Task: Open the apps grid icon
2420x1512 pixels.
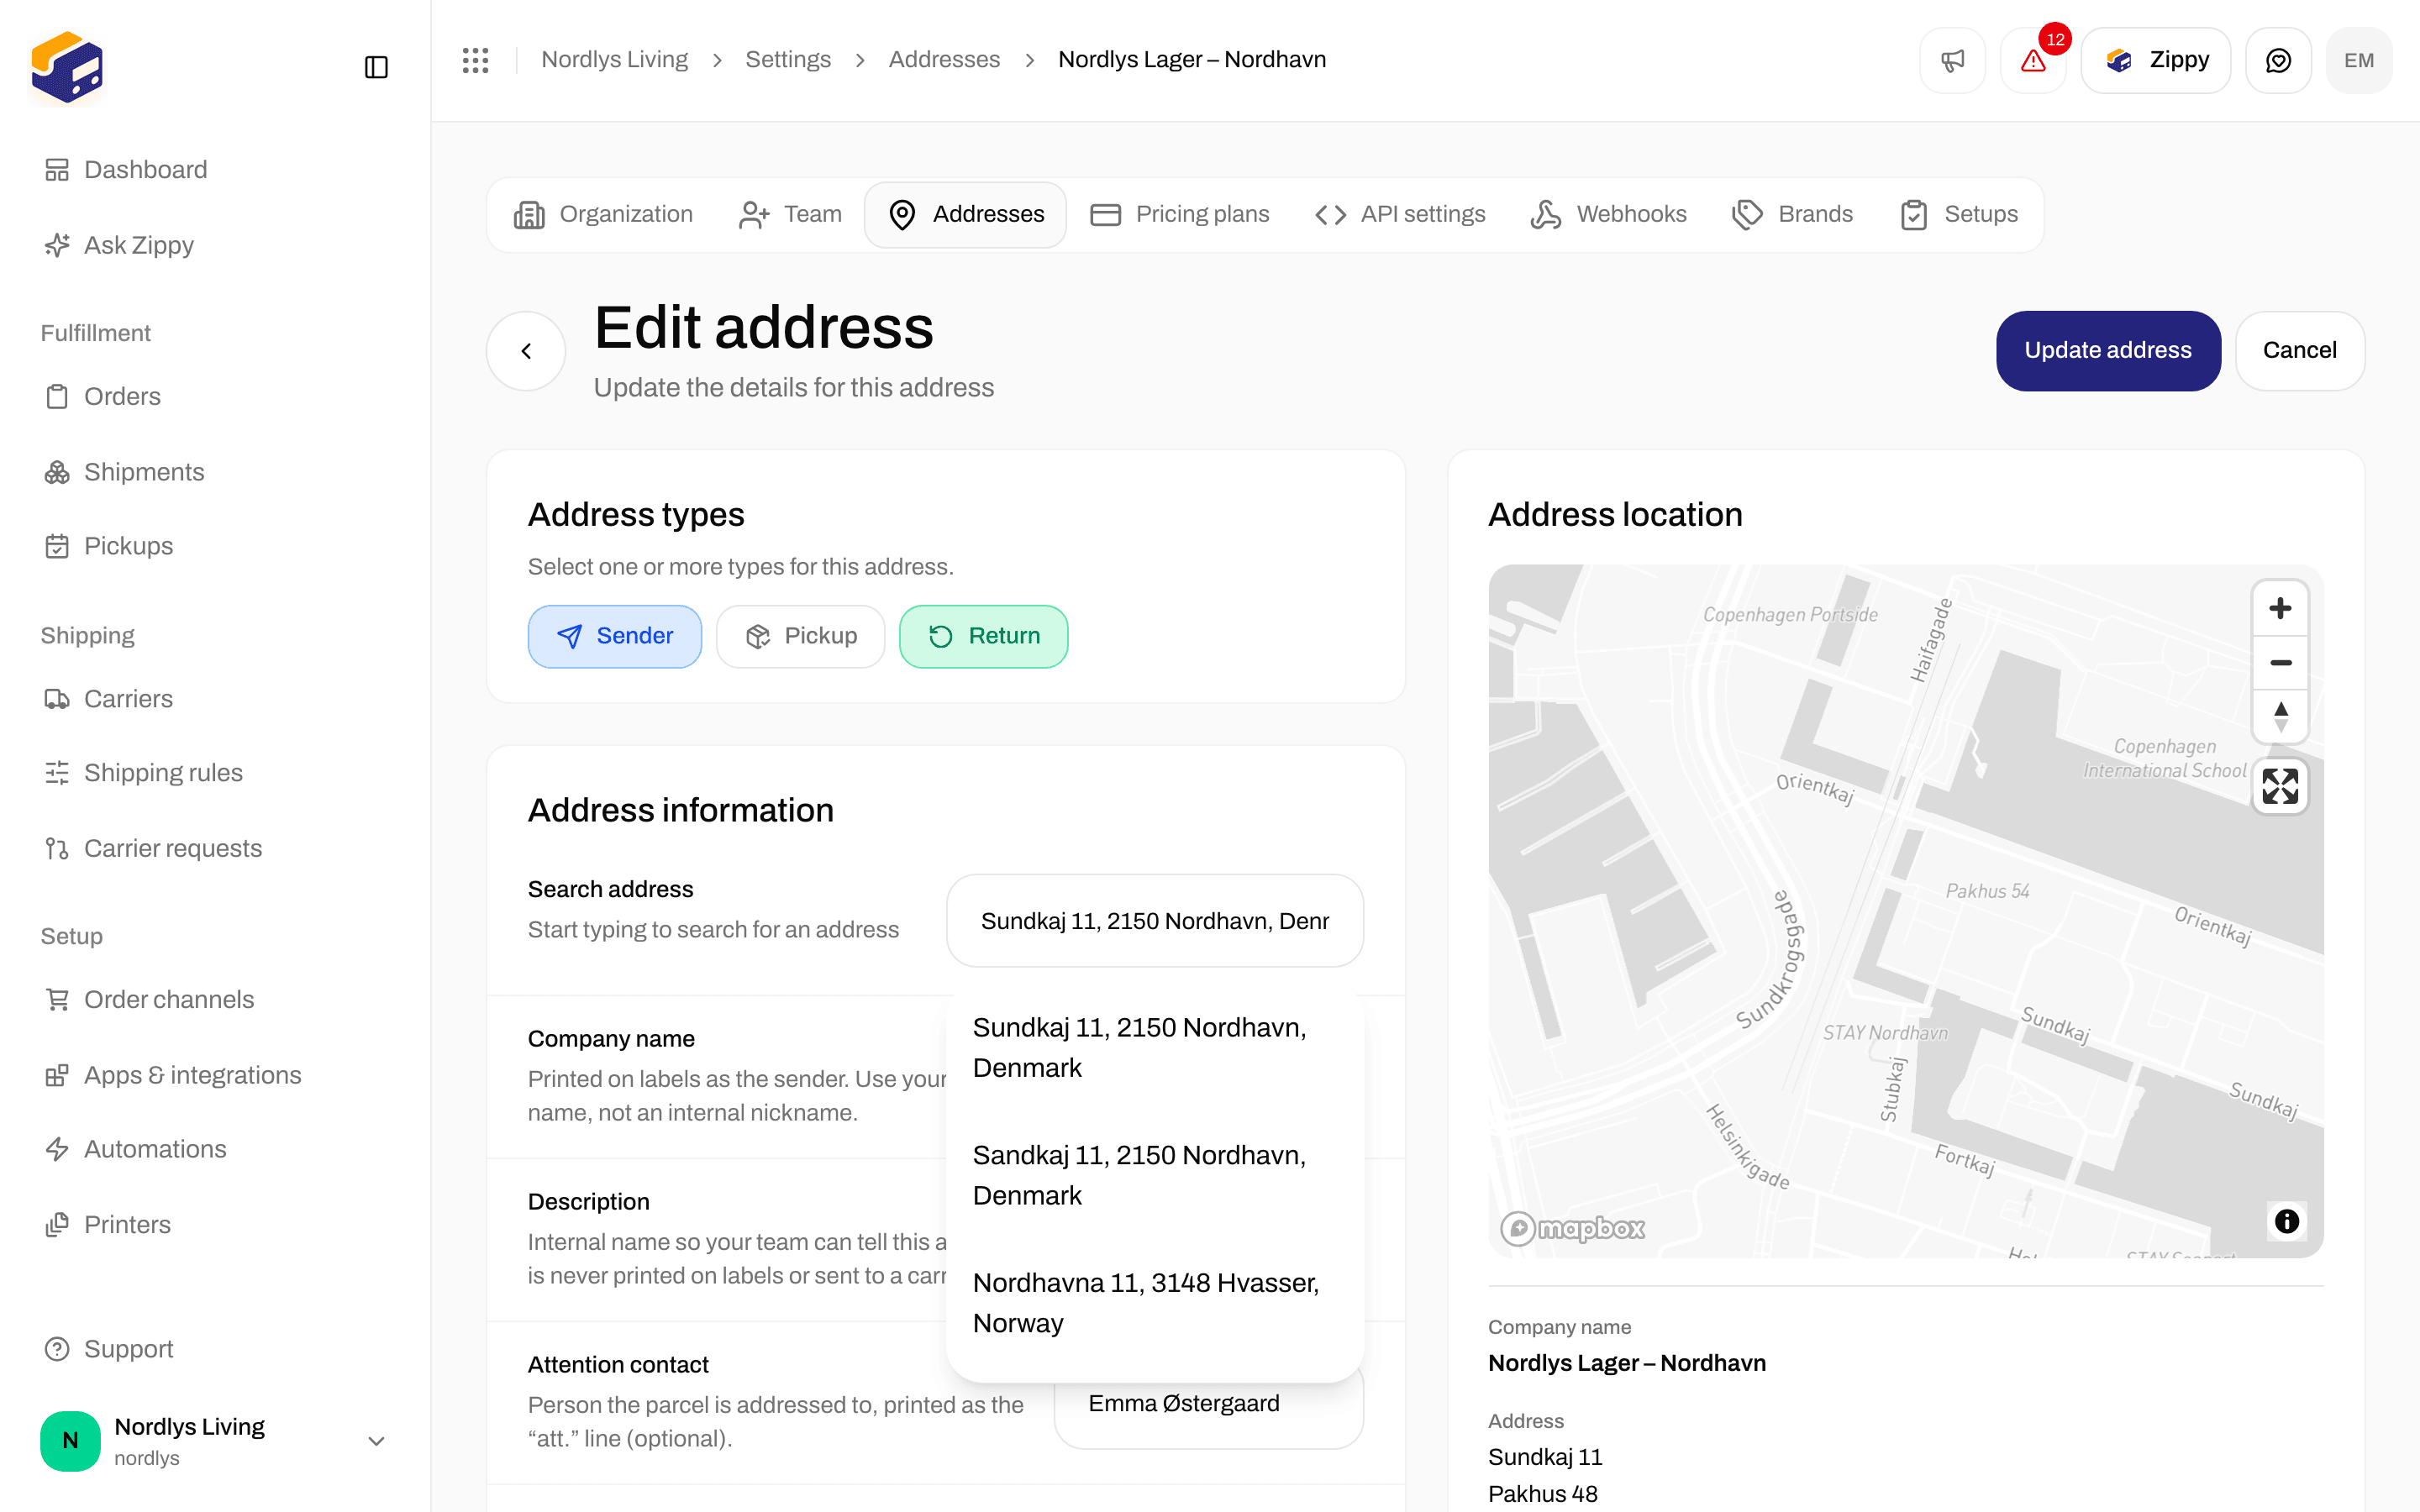Action: (475, 60)
